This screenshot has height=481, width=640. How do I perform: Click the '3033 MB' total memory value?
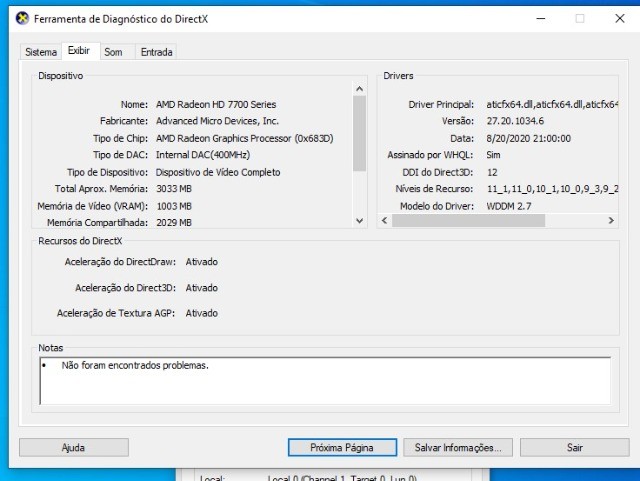(x=174, y=189)
